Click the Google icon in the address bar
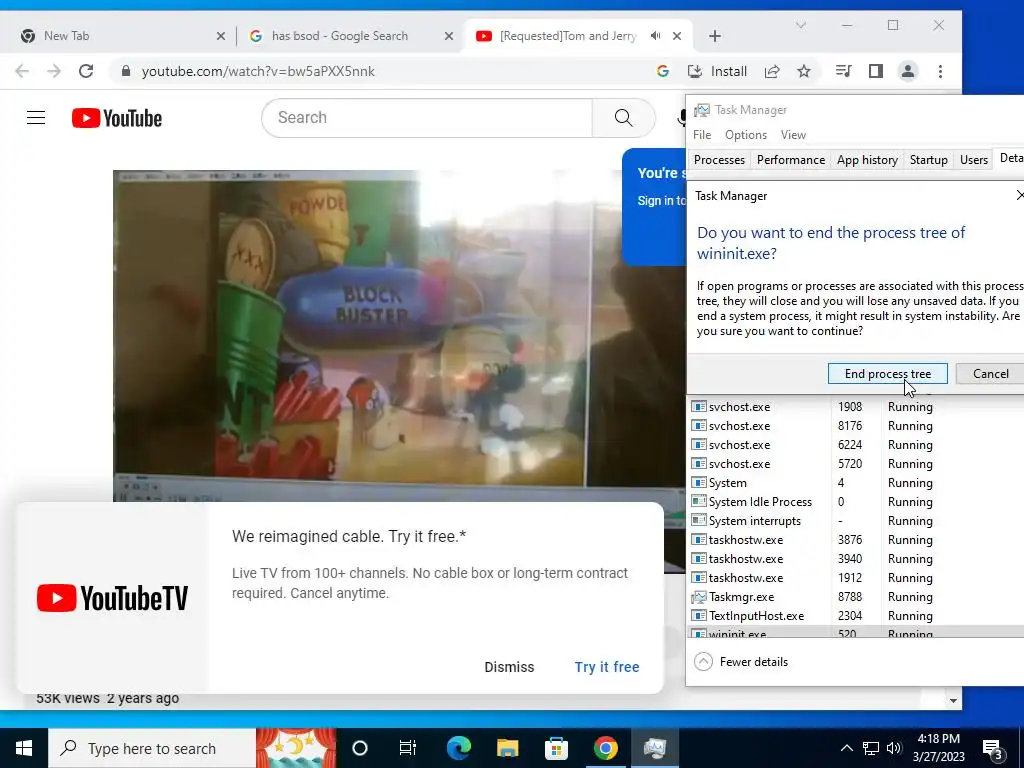 tap(663, 71)
